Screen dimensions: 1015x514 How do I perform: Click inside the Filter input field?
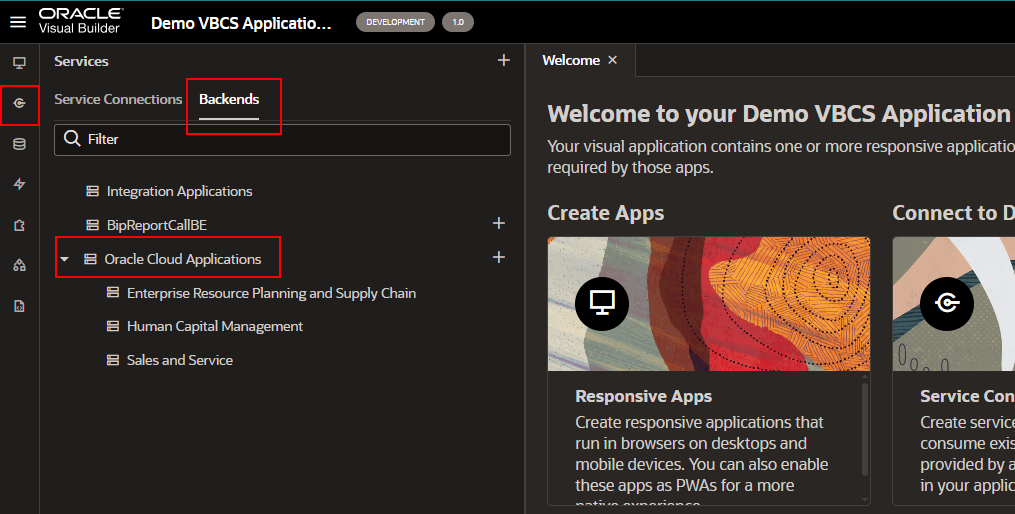click(x=282, y=139)
